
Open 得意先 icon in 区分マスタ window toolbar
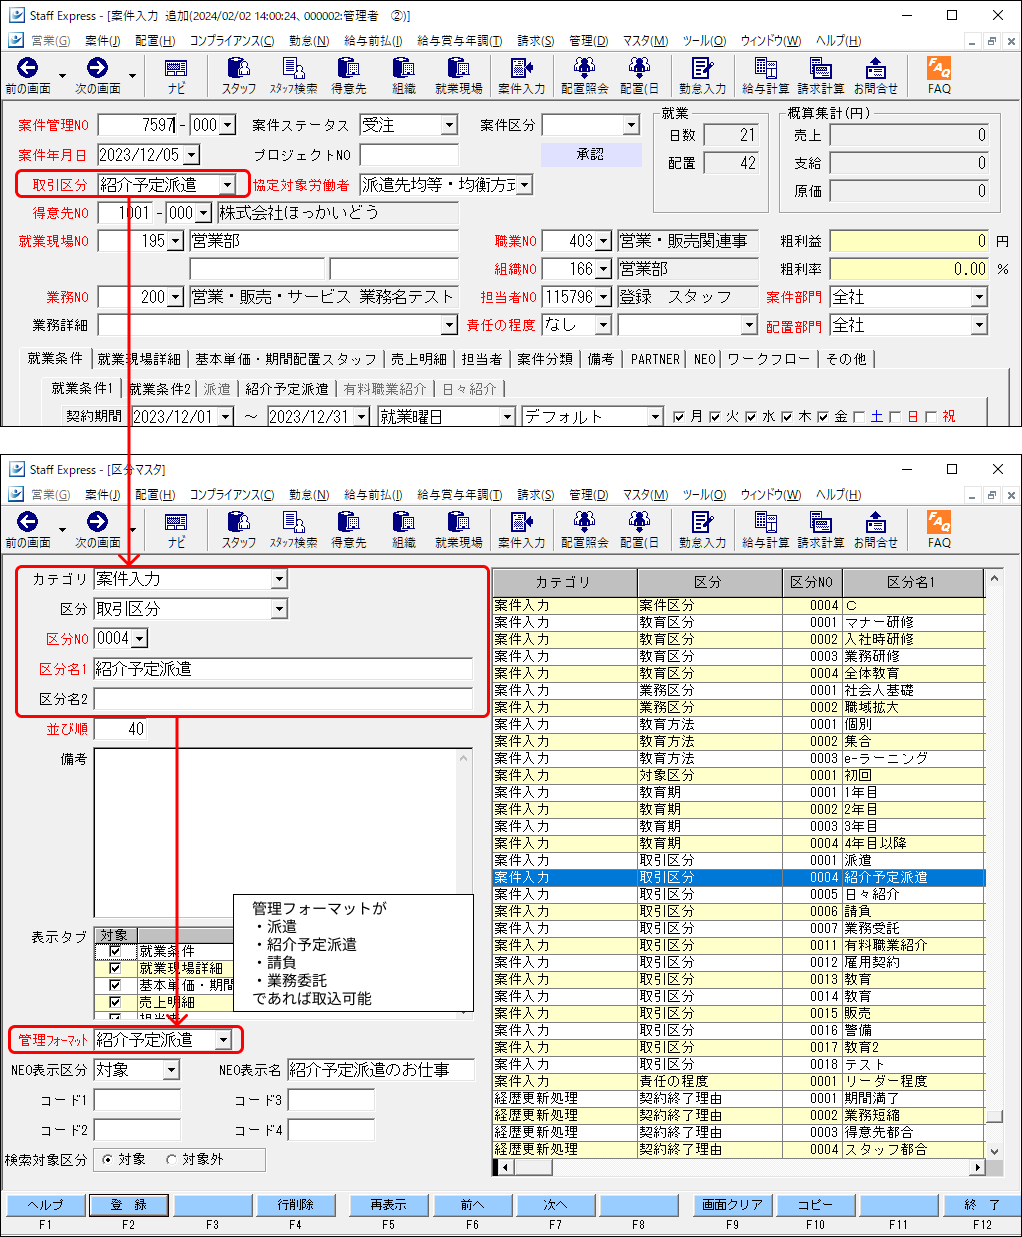pyautogui.click(x=349, y=529)
